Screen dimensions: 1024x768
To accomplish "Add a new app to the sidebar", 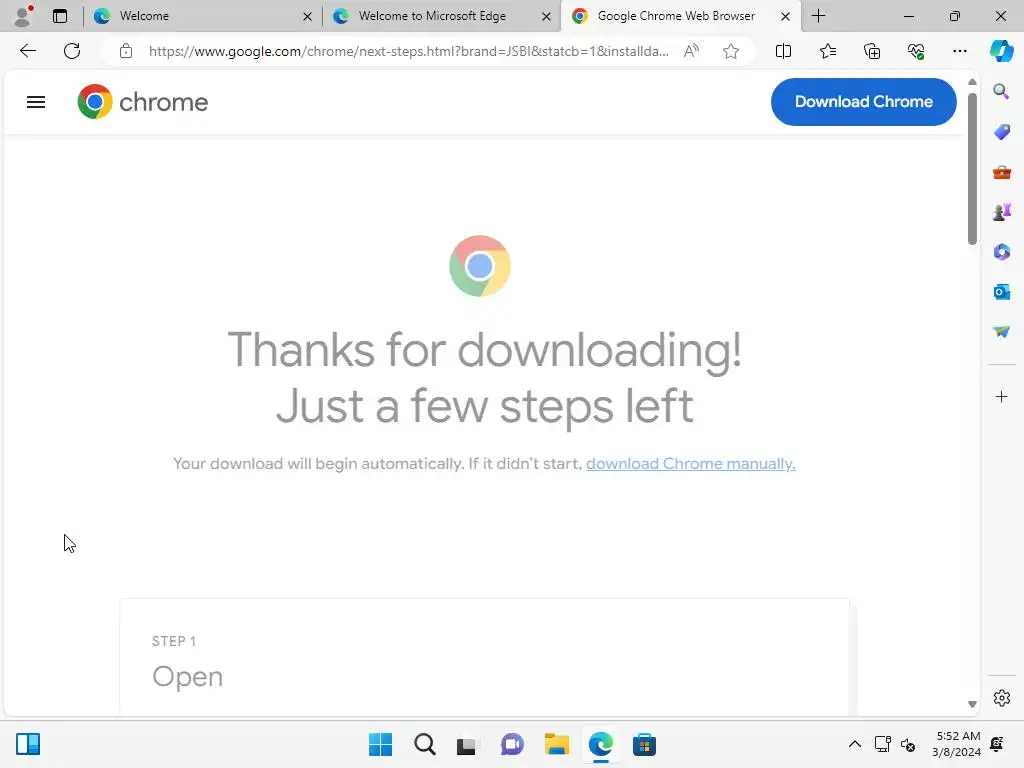I will tap(1001, 396).
